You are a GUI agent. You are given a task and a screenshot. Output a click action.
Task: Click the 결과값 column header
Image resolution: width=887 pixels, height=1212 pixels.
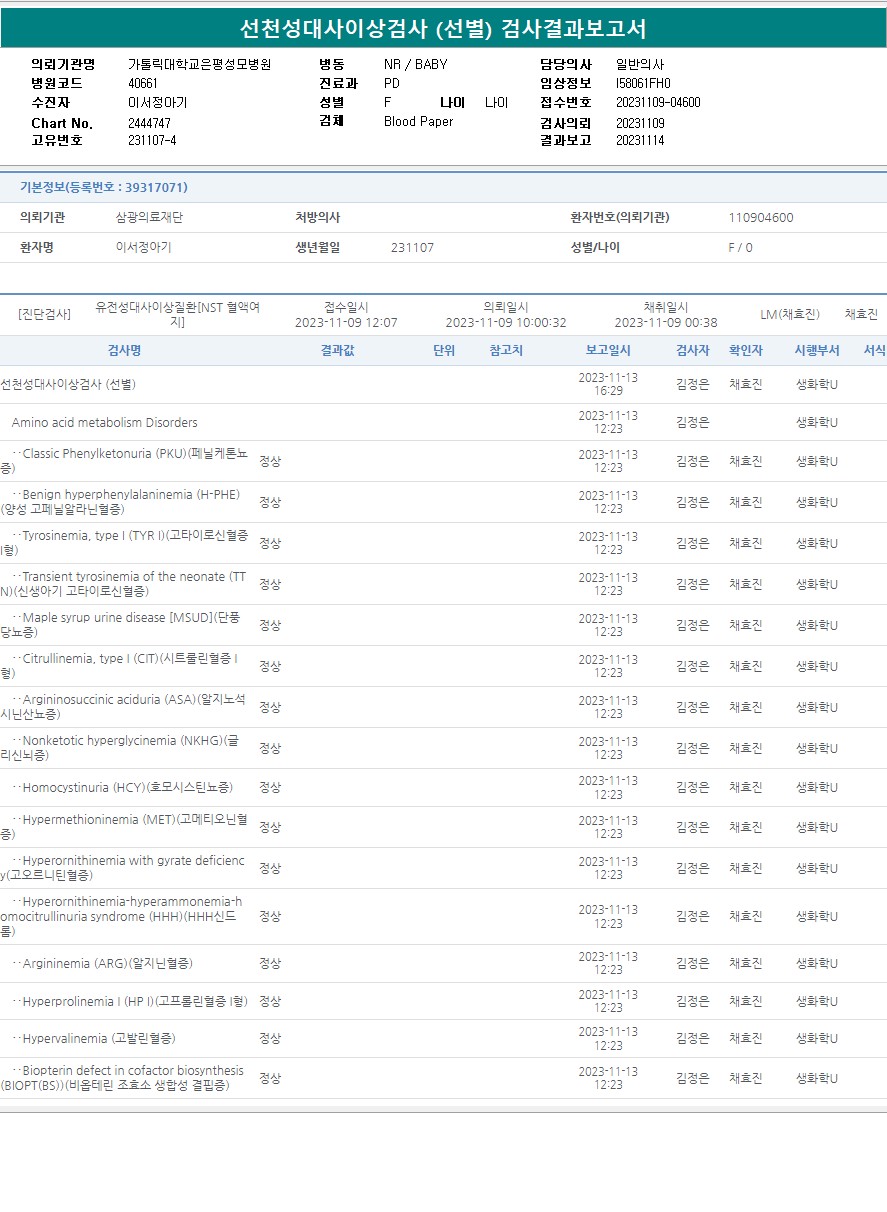[x=337, y=350]
